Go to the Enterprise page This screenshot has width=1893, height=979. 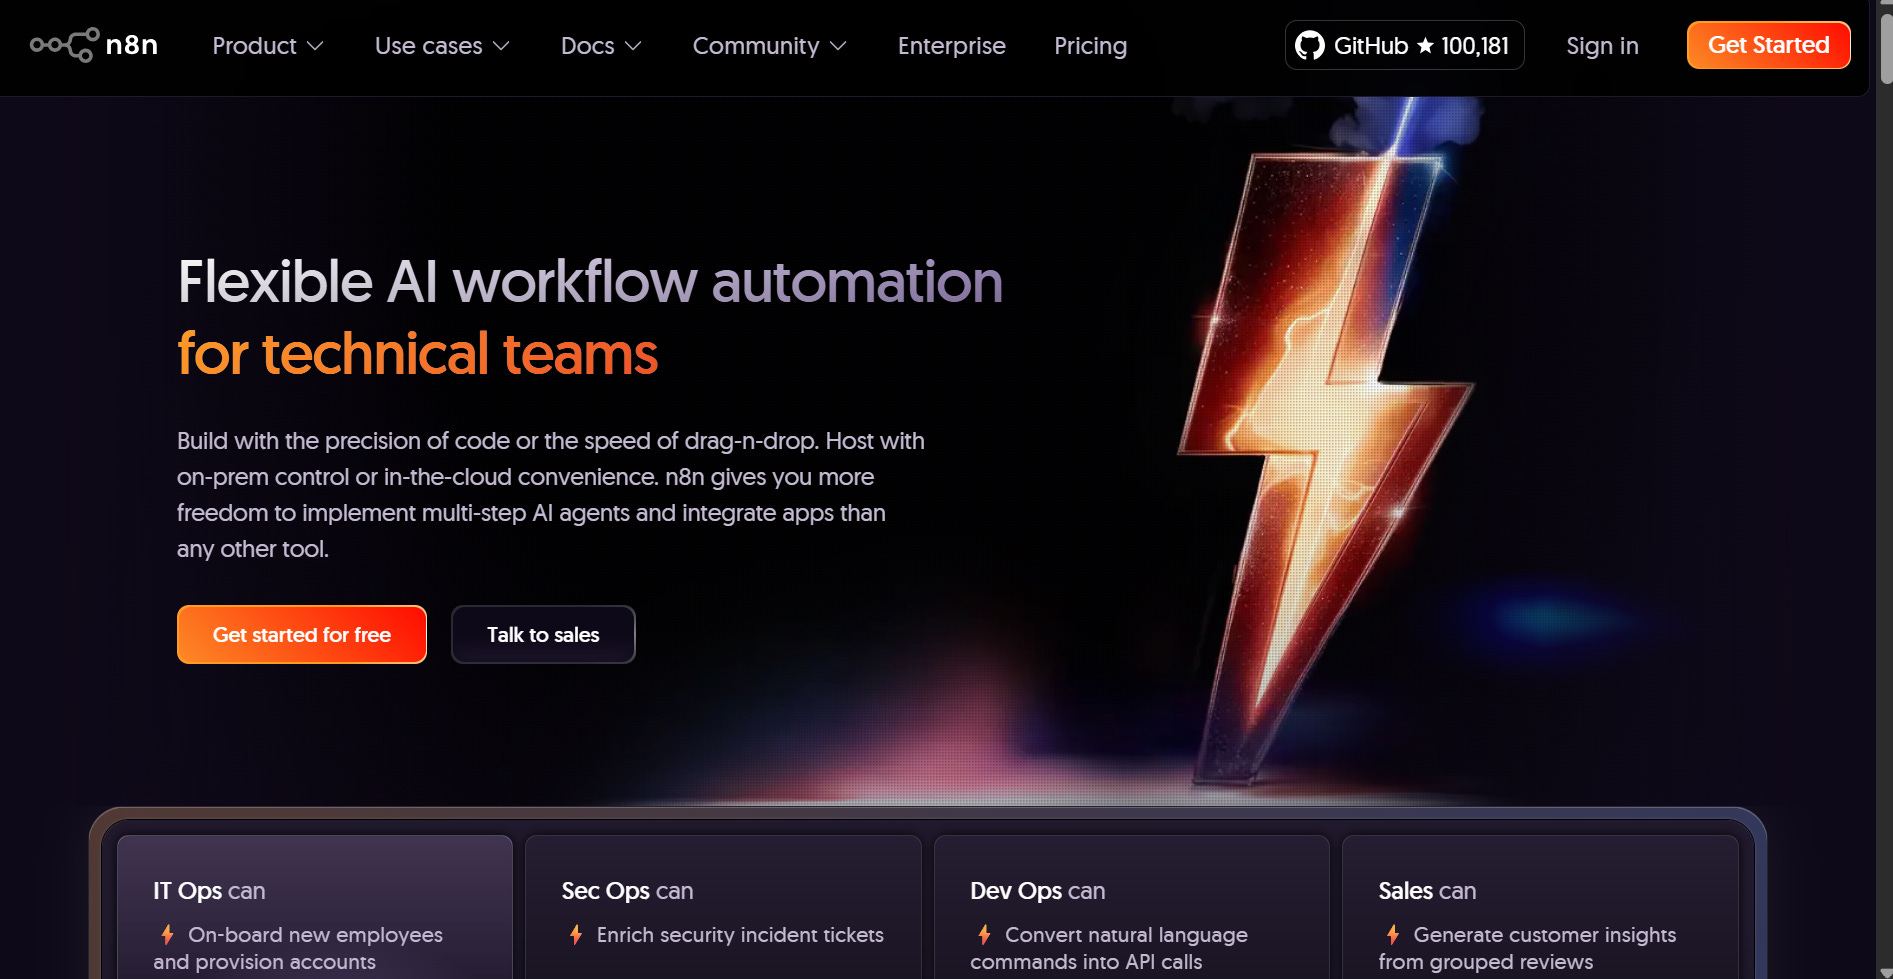952,46
